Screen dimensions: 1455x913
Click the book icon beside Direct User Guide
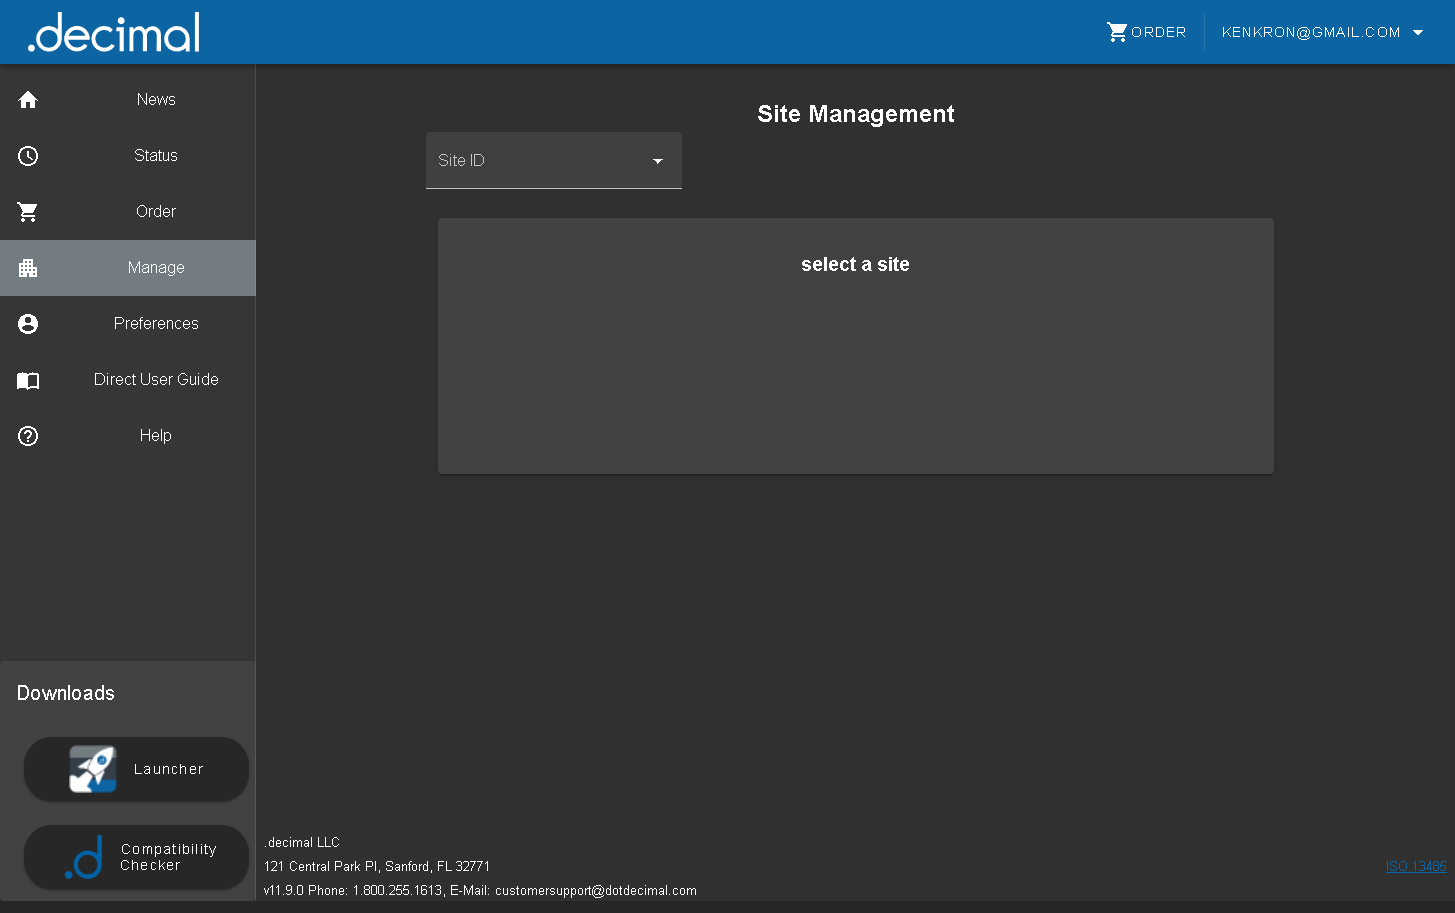coord(28,380)
